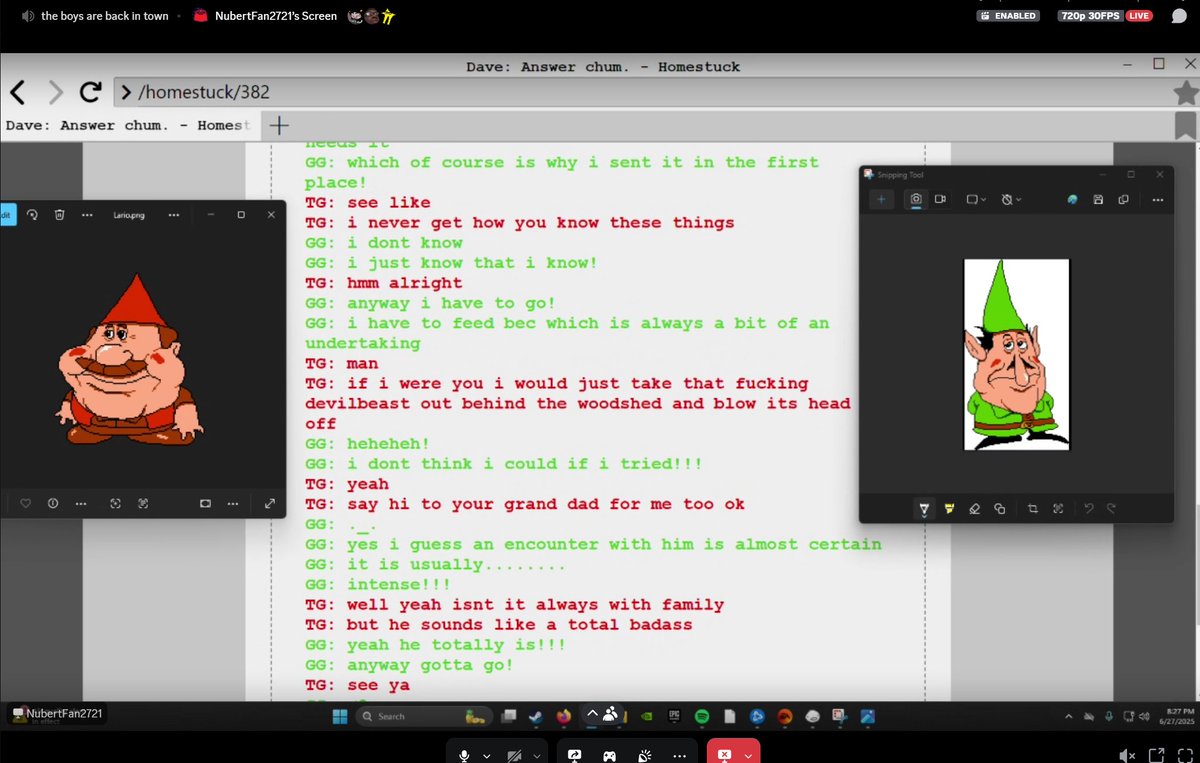
Task: Mute the stream volume speaker icon
Action: tap(1127, 755)
